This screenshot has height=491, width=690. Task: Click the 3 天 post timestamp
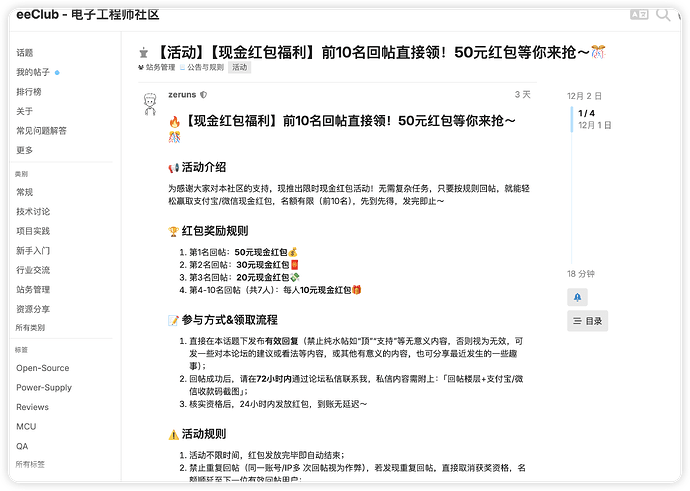pos(522,95)
